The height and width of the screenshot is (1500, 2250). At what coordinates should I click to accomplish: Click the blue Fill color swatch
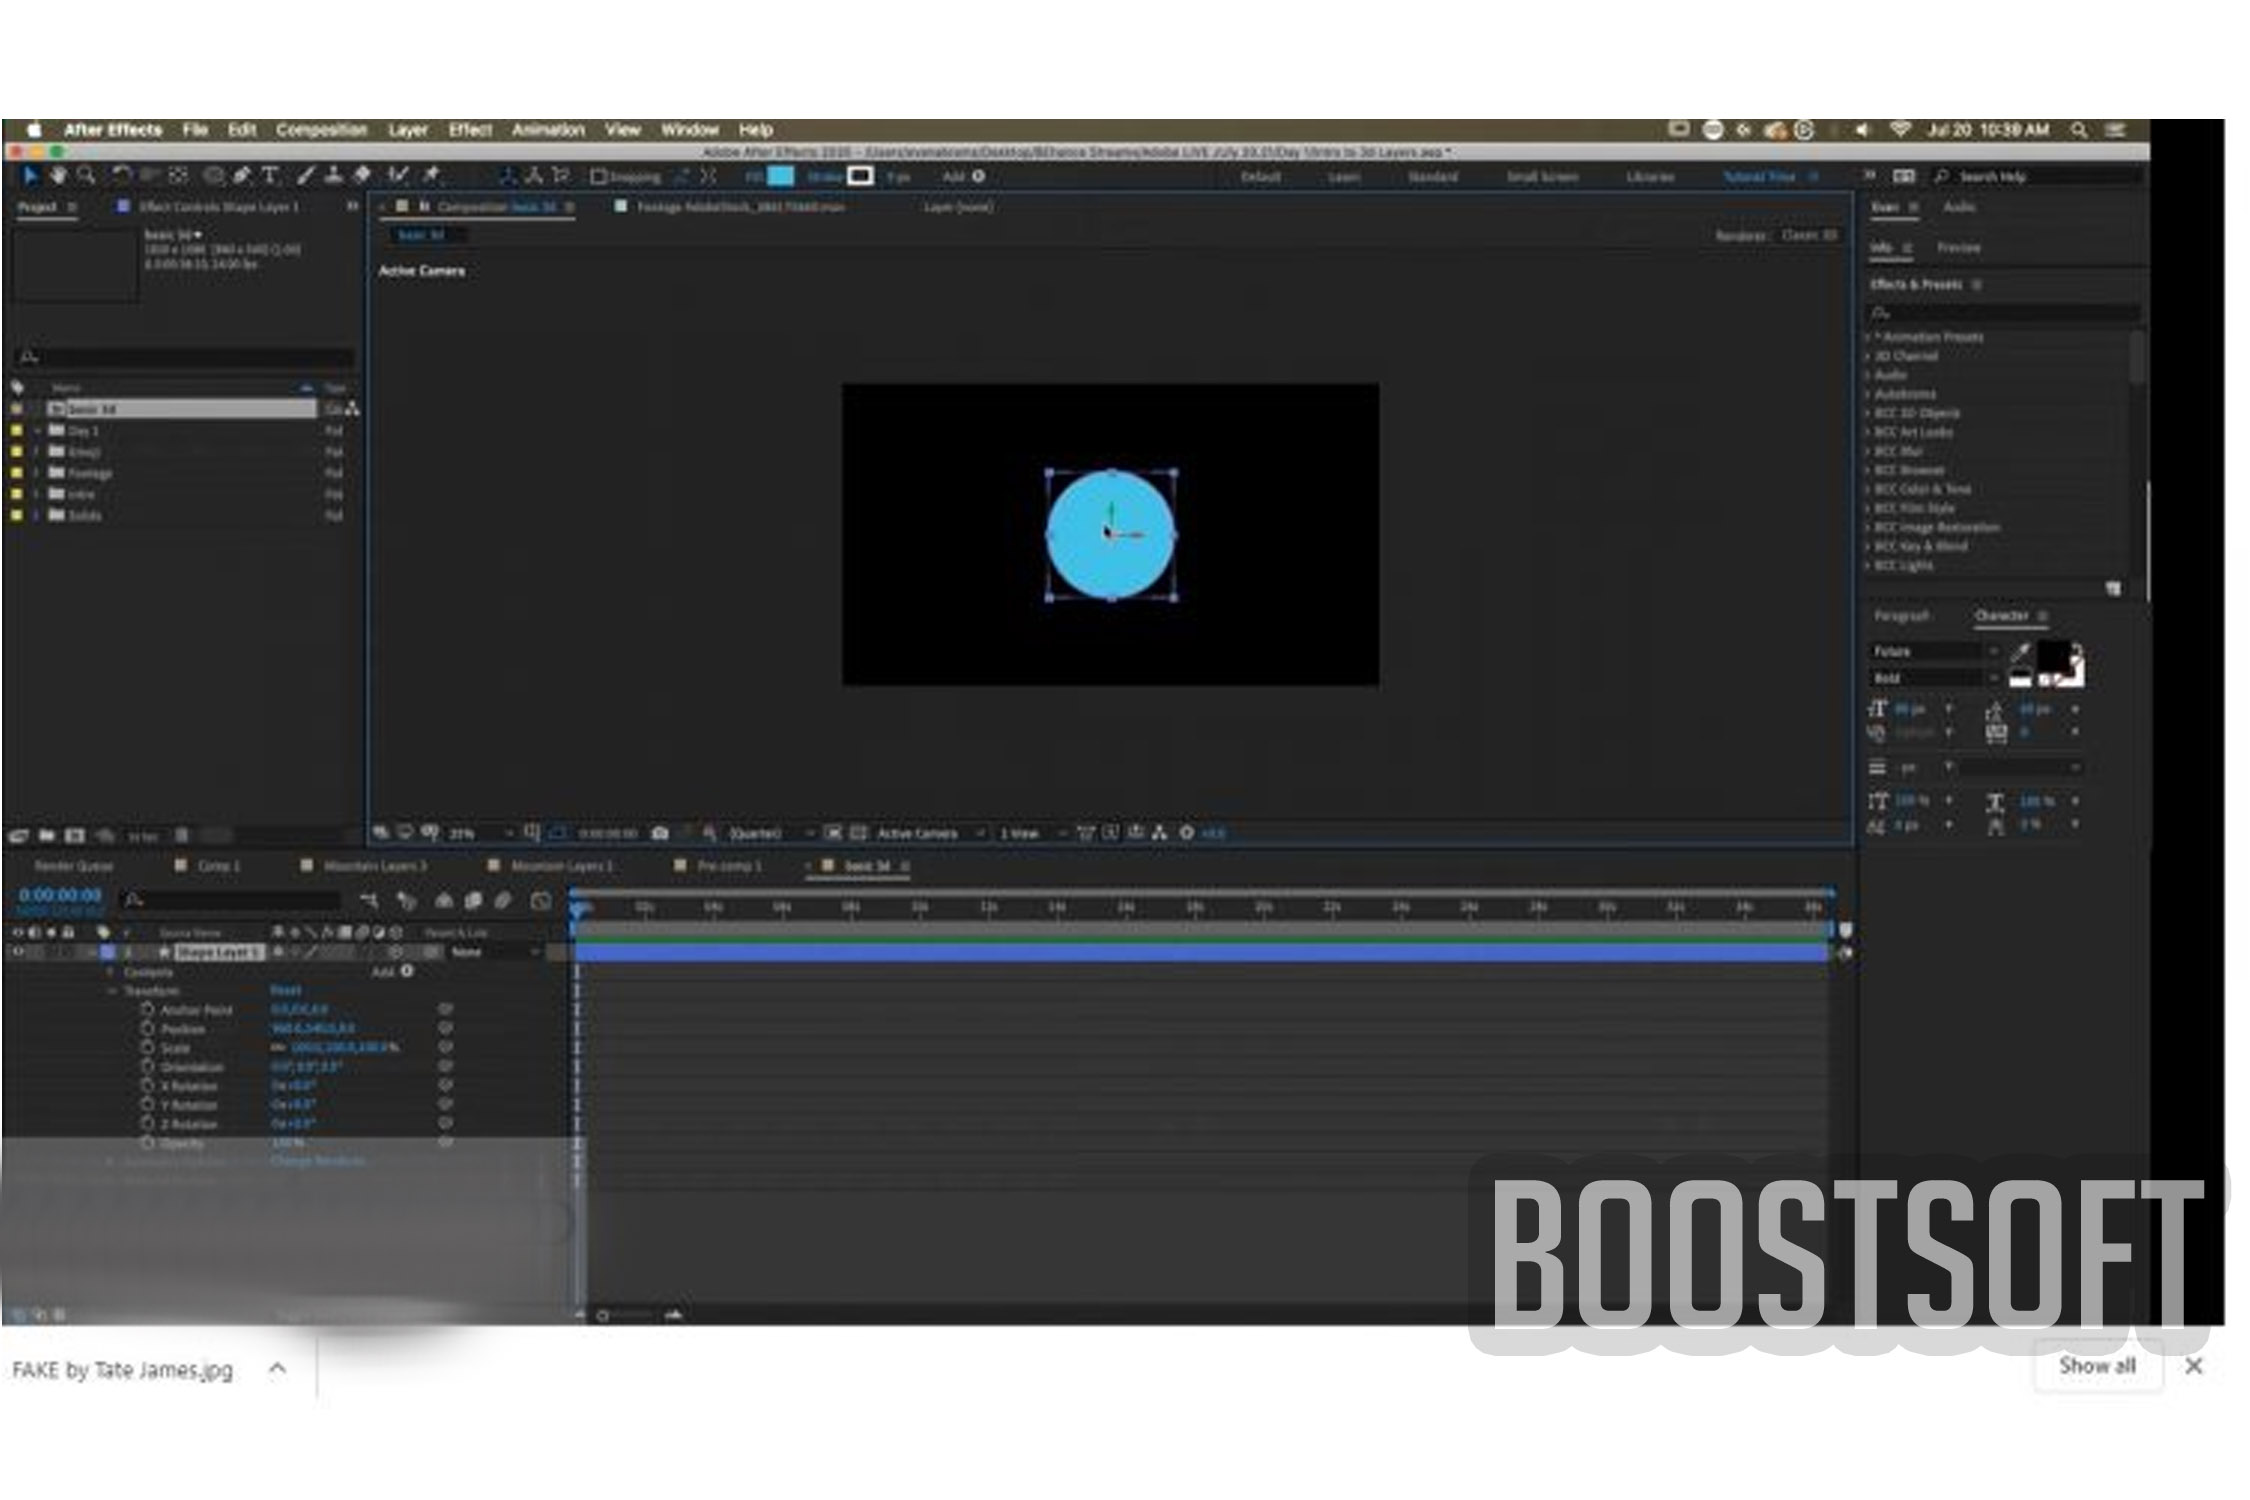click(x=781, y=176)
